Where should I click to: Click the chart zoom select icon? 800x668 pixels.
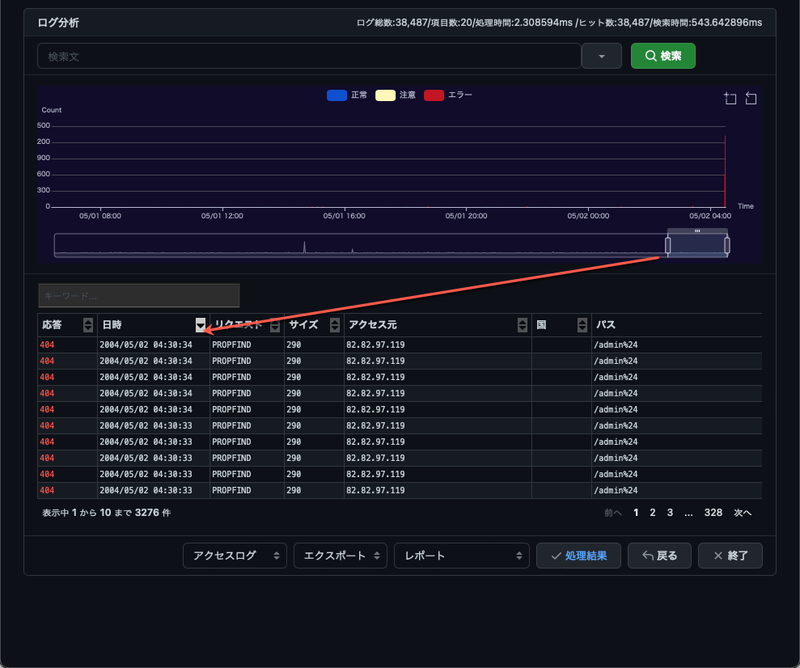730,99
